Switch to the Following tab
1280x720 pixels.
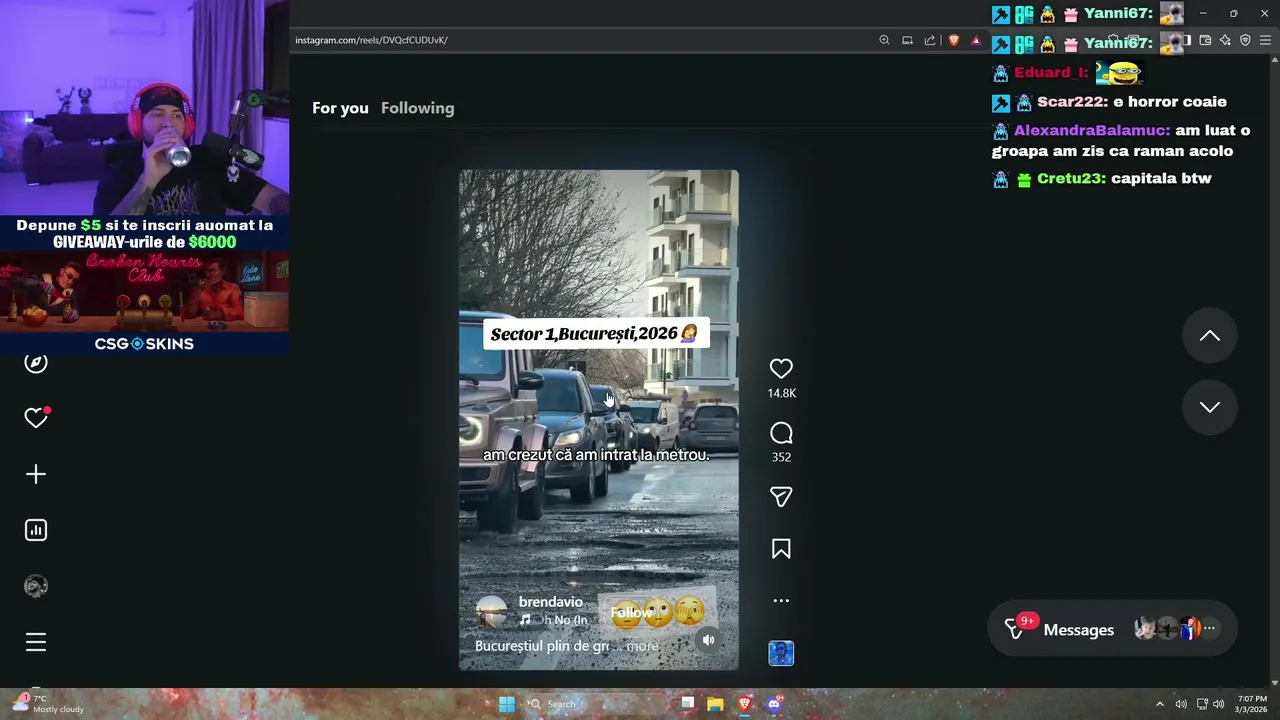coord(417,108)
